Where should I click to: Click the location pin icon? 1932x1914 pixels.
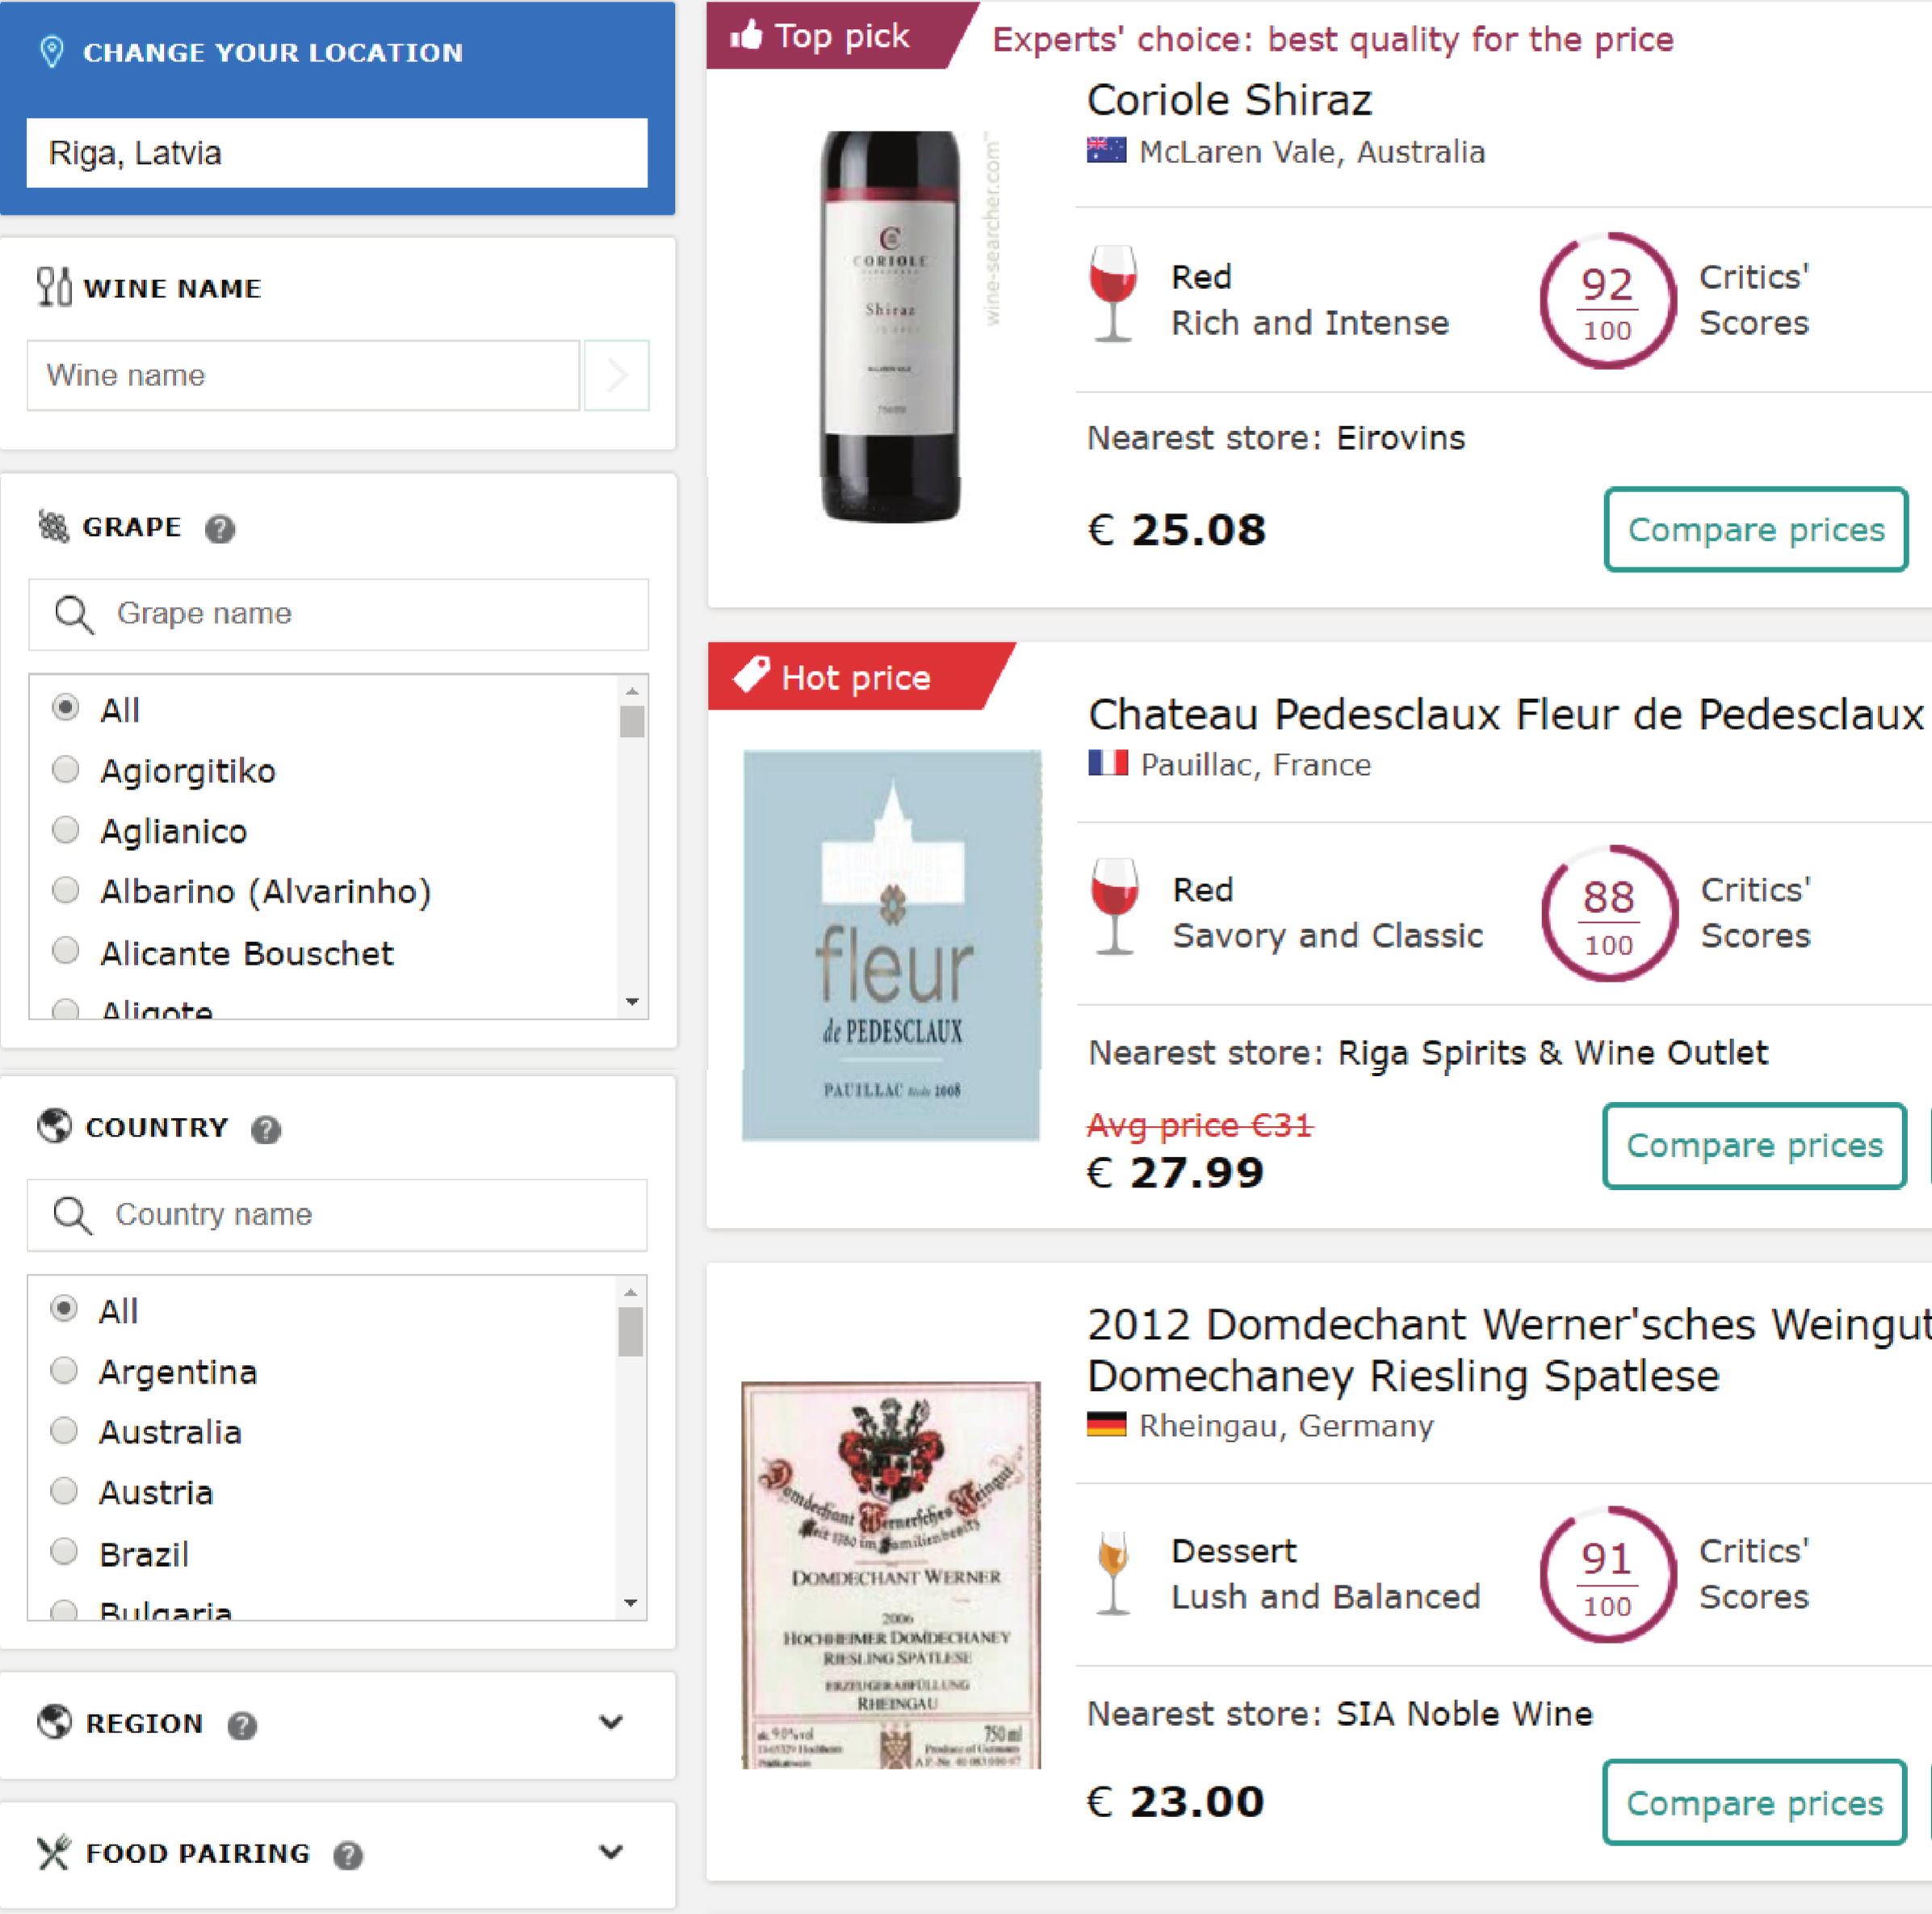pos(52,51)
